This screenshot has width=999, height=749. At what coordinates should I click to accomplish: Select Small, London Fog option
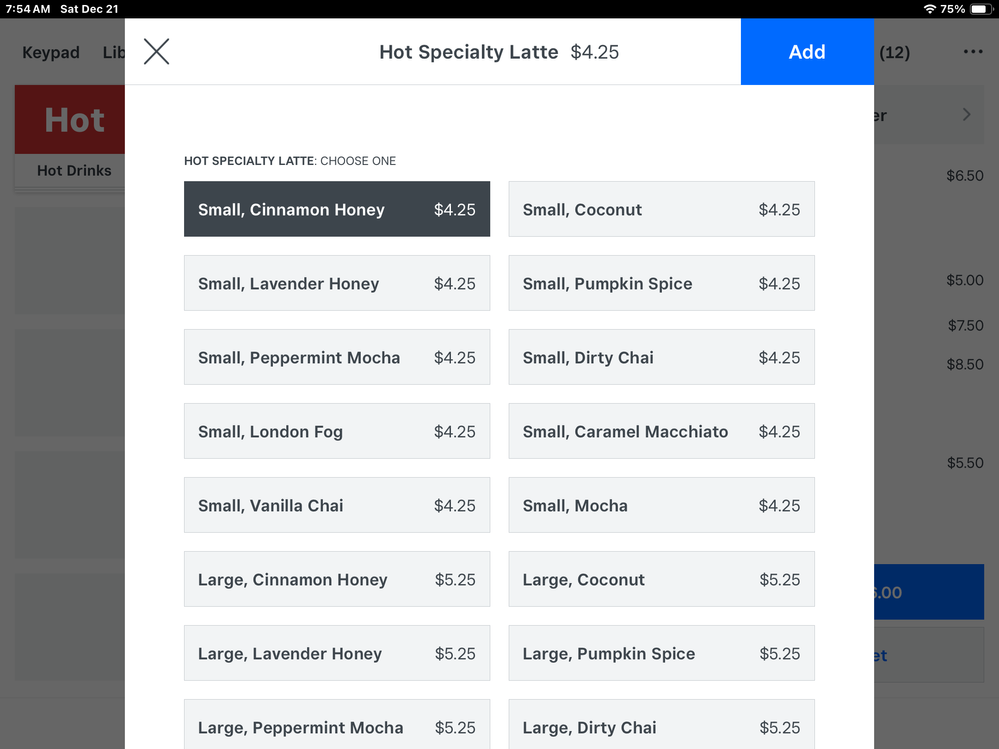(336, 431)
